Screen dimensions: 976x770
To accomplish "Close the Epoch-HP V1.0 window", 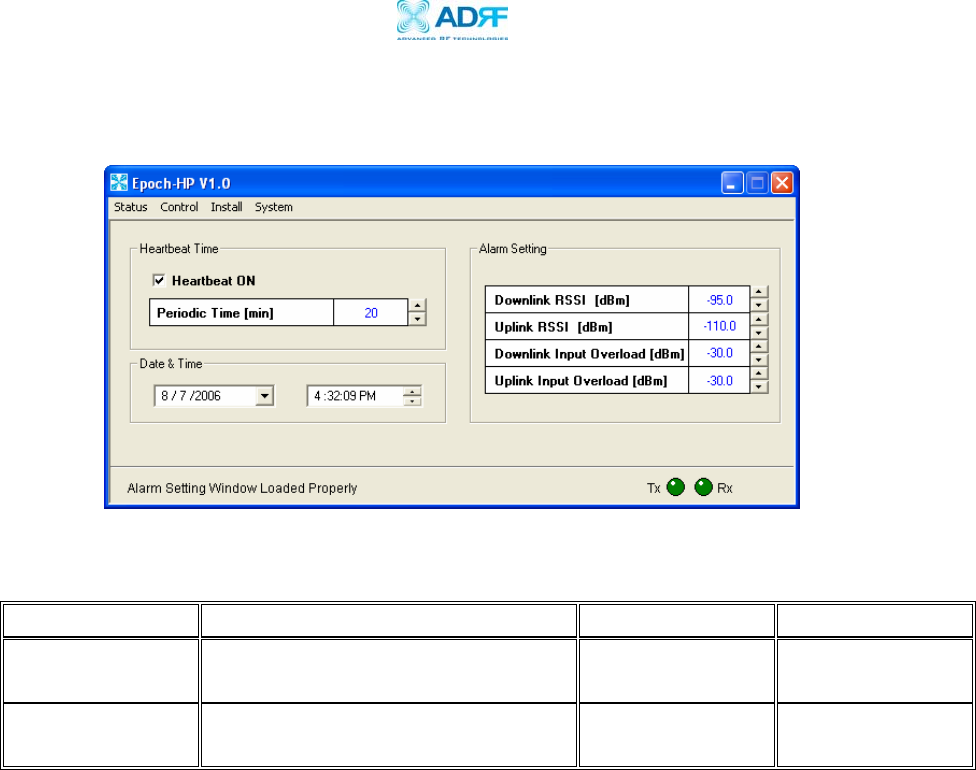I will click(782, 183).
